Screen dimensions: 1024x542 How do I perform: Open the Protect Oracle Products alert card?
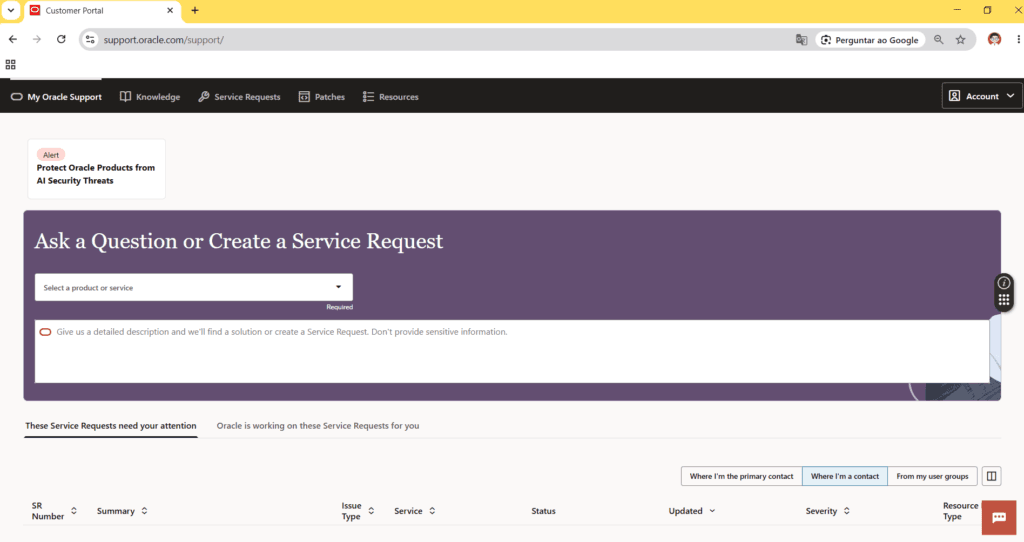pyautogui.click(x=96, y=168)
